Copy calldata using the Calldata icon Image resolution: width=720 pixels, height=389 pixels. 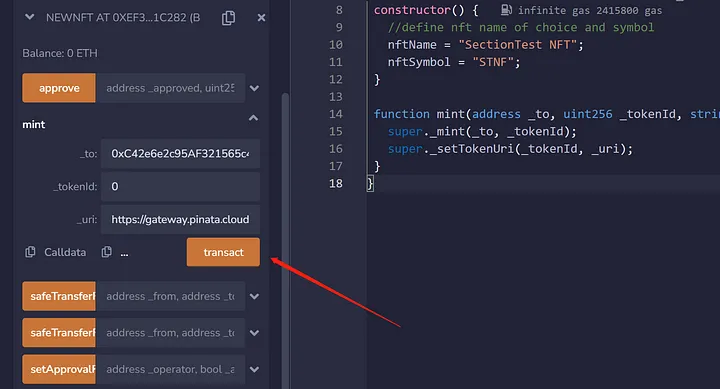[30, 252]
